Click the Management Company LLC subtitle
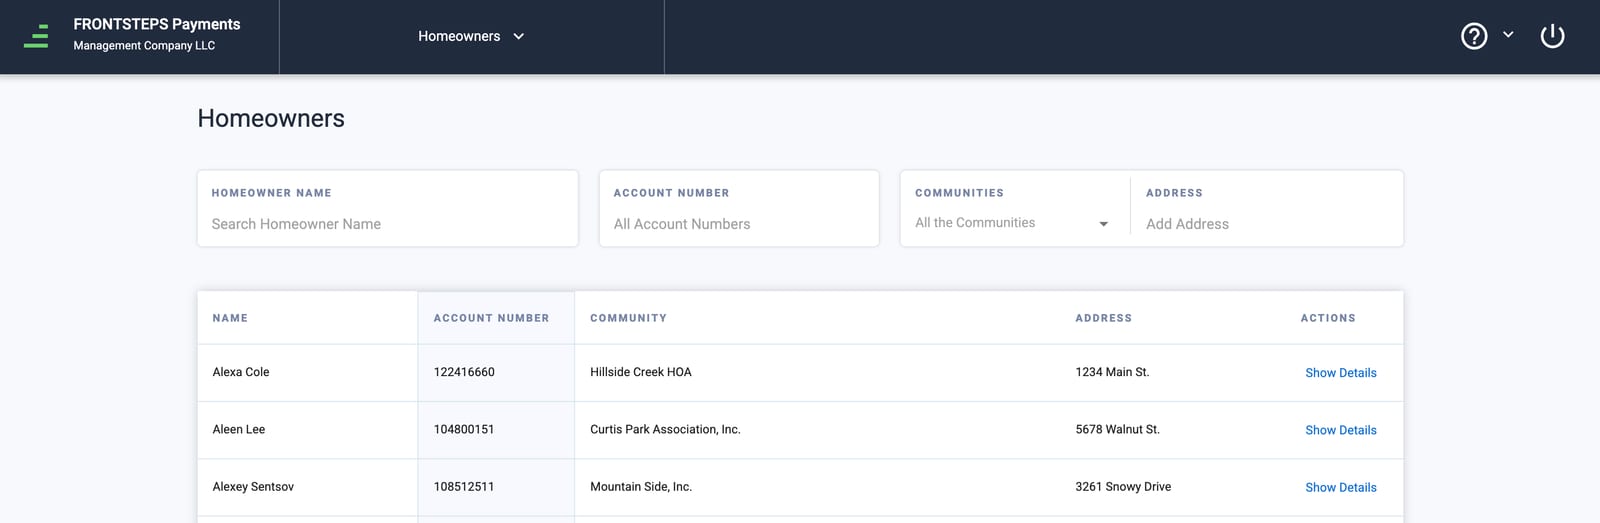The image size is (1600, 523). [144, 46]
